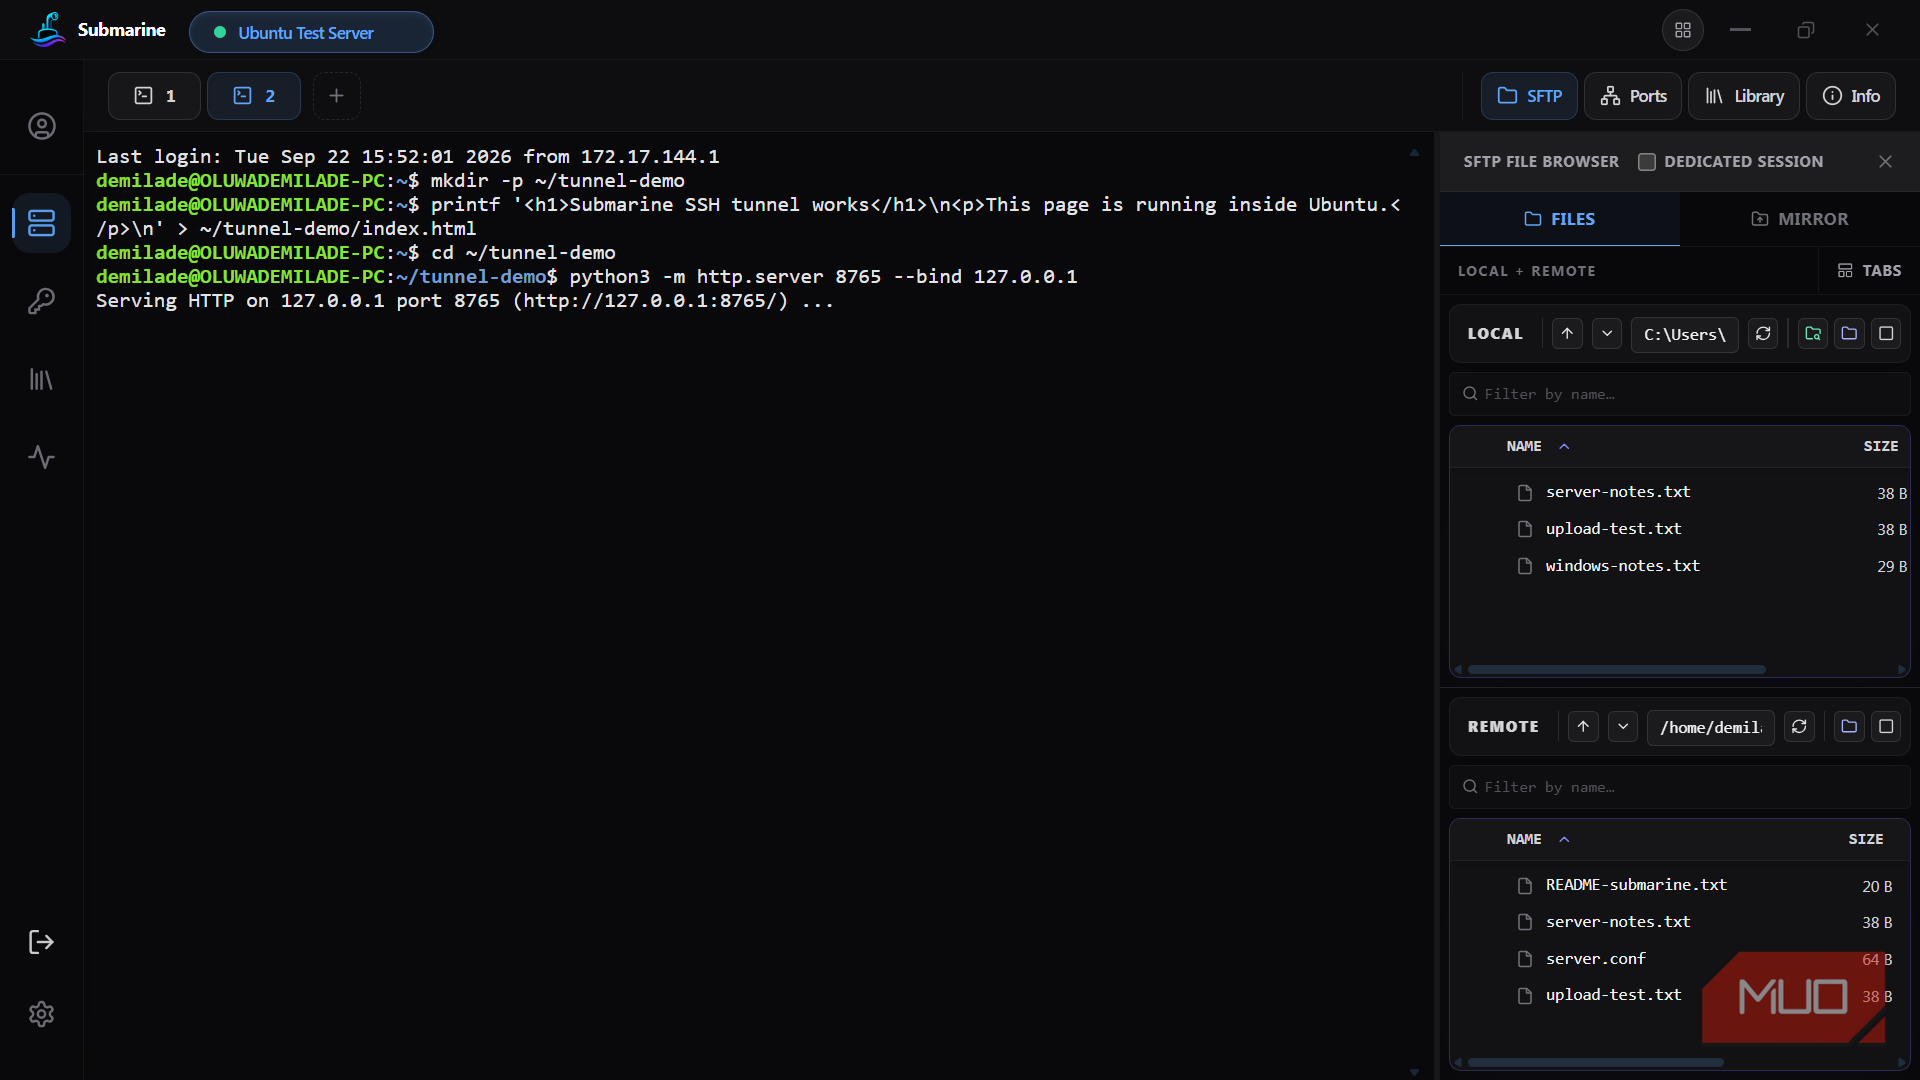Add a new terminal tab with plus
The width and height of the screenshot is (1920, 1080).
point(337,96)
